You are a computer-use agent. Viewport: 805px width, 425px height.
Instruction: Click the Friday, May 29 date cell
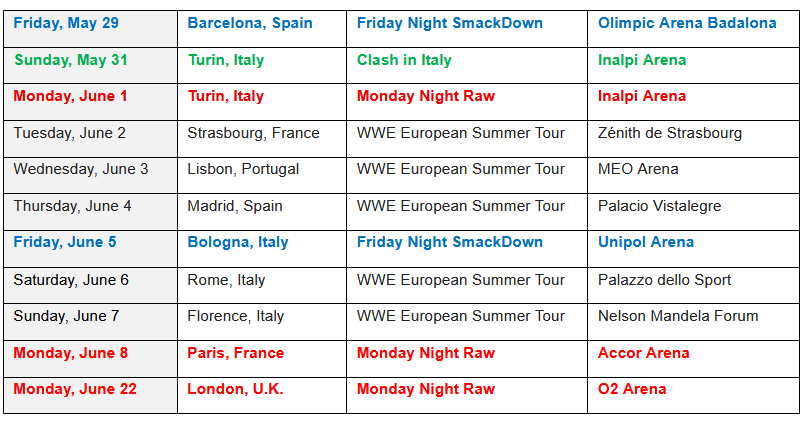(65, 23)
